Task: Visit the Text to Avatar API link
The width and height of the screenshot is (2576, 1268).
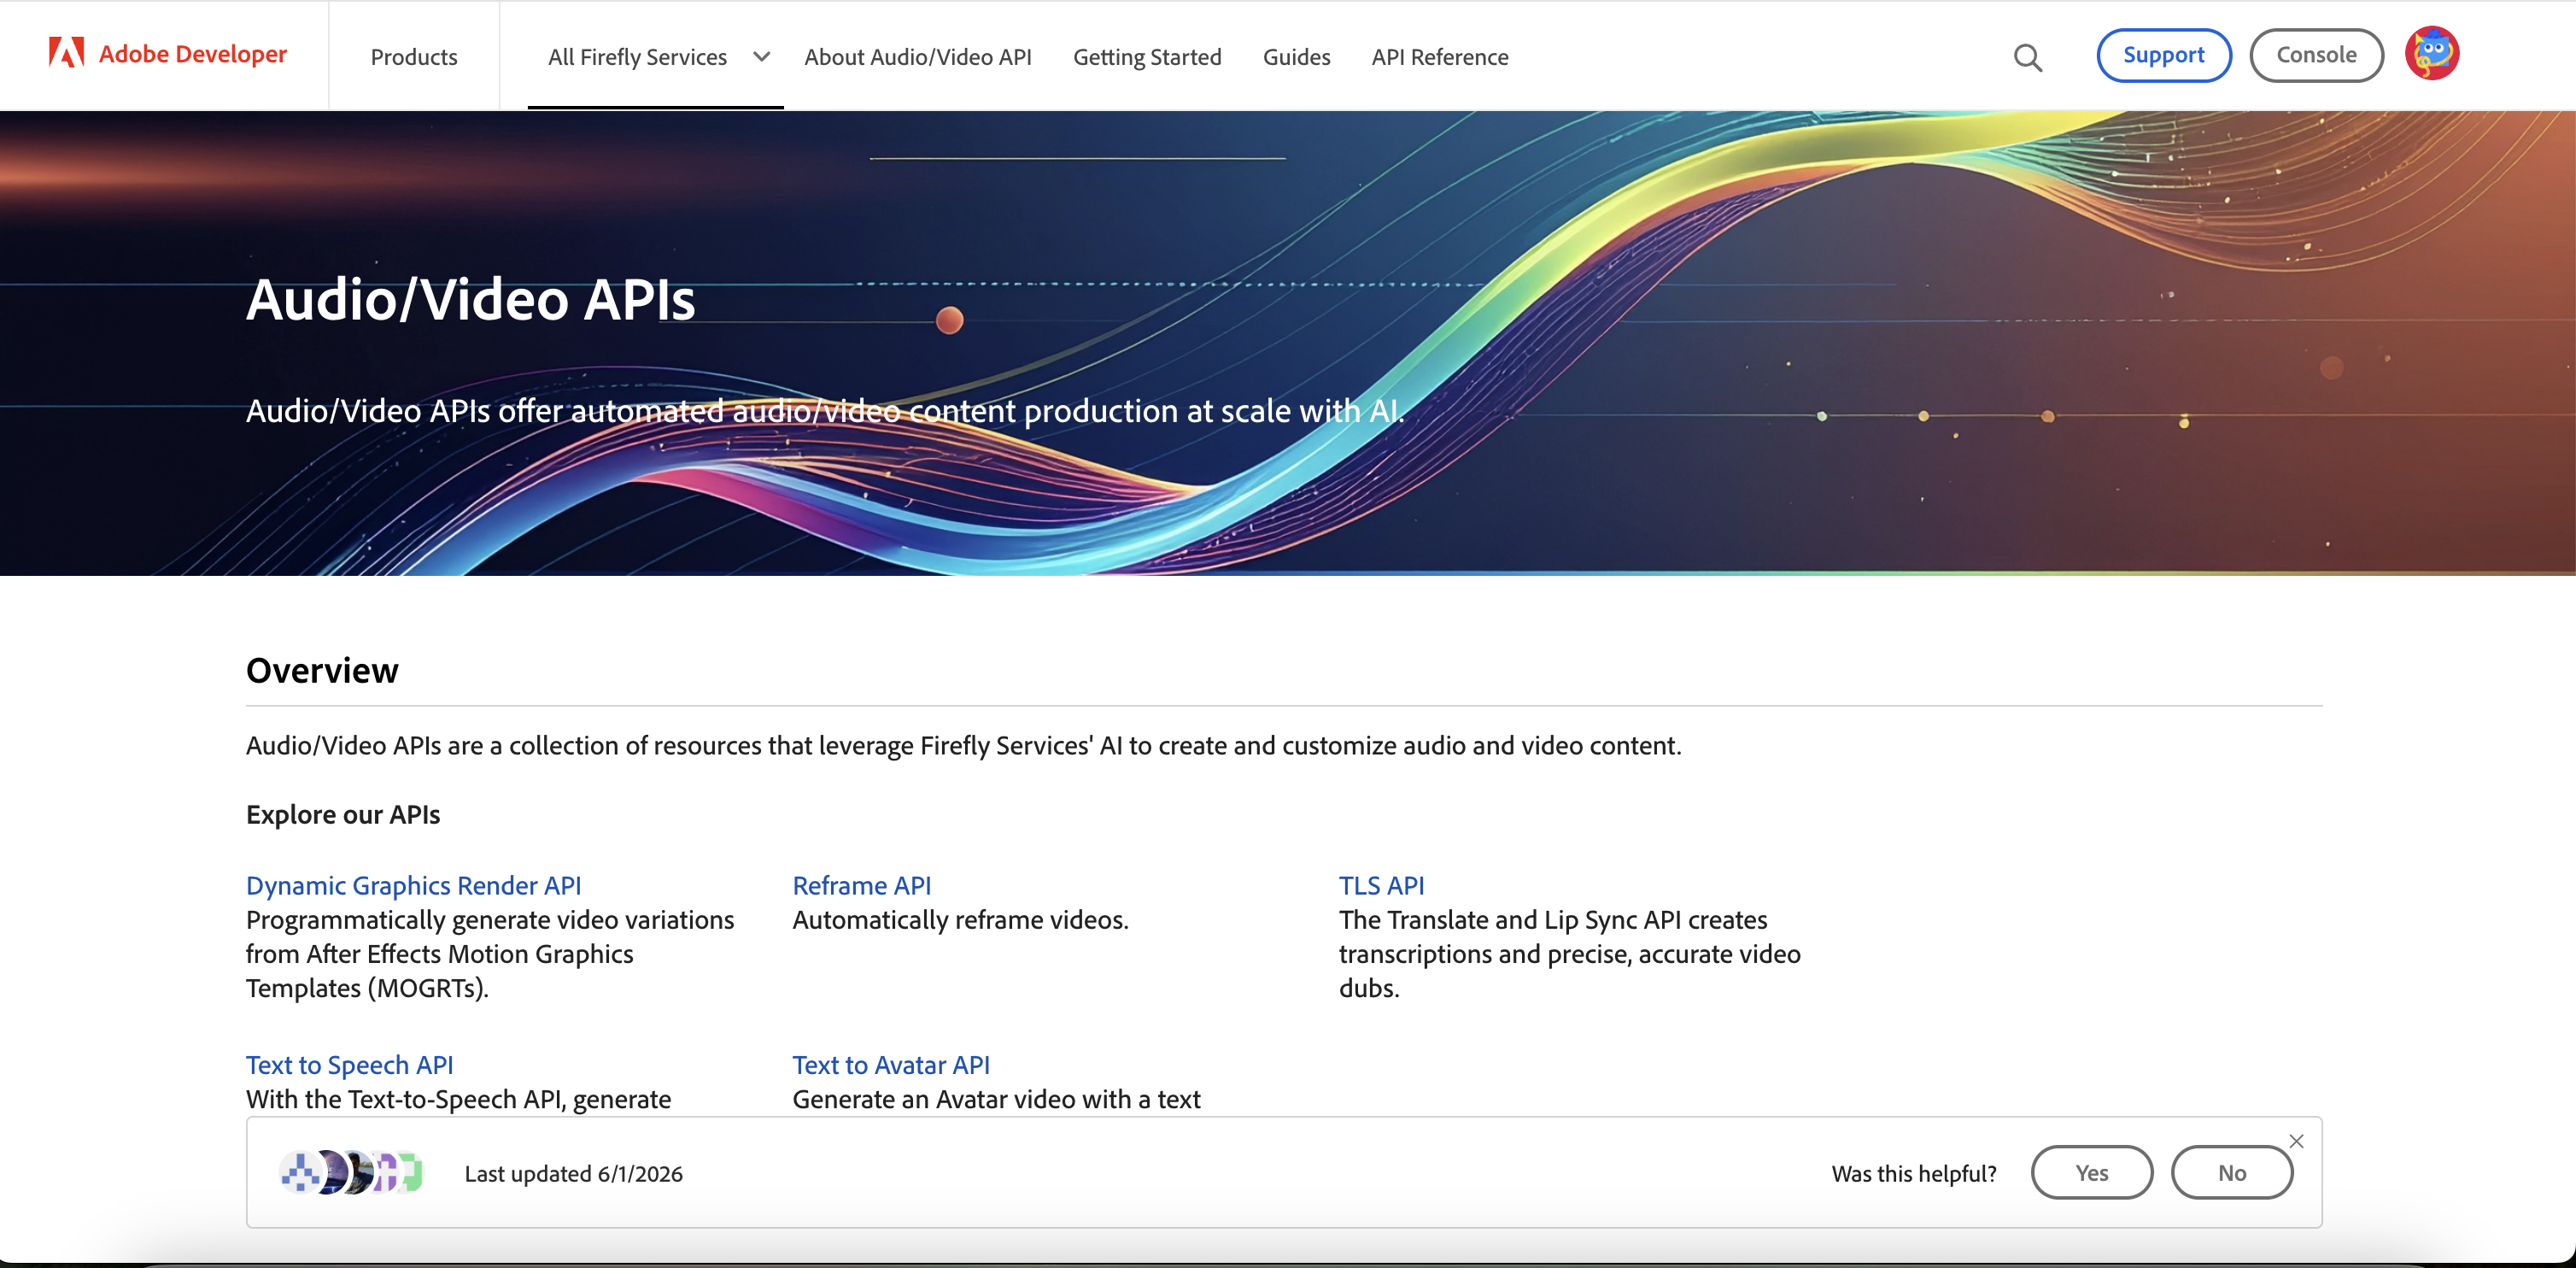Action: click(x=891, y=1065)
